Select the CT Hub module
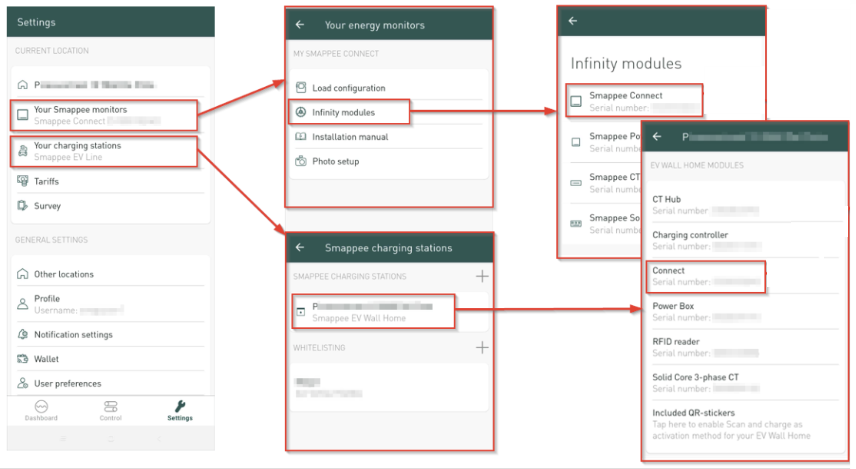Screen dimensions: 856x469 tap(745, 205)
